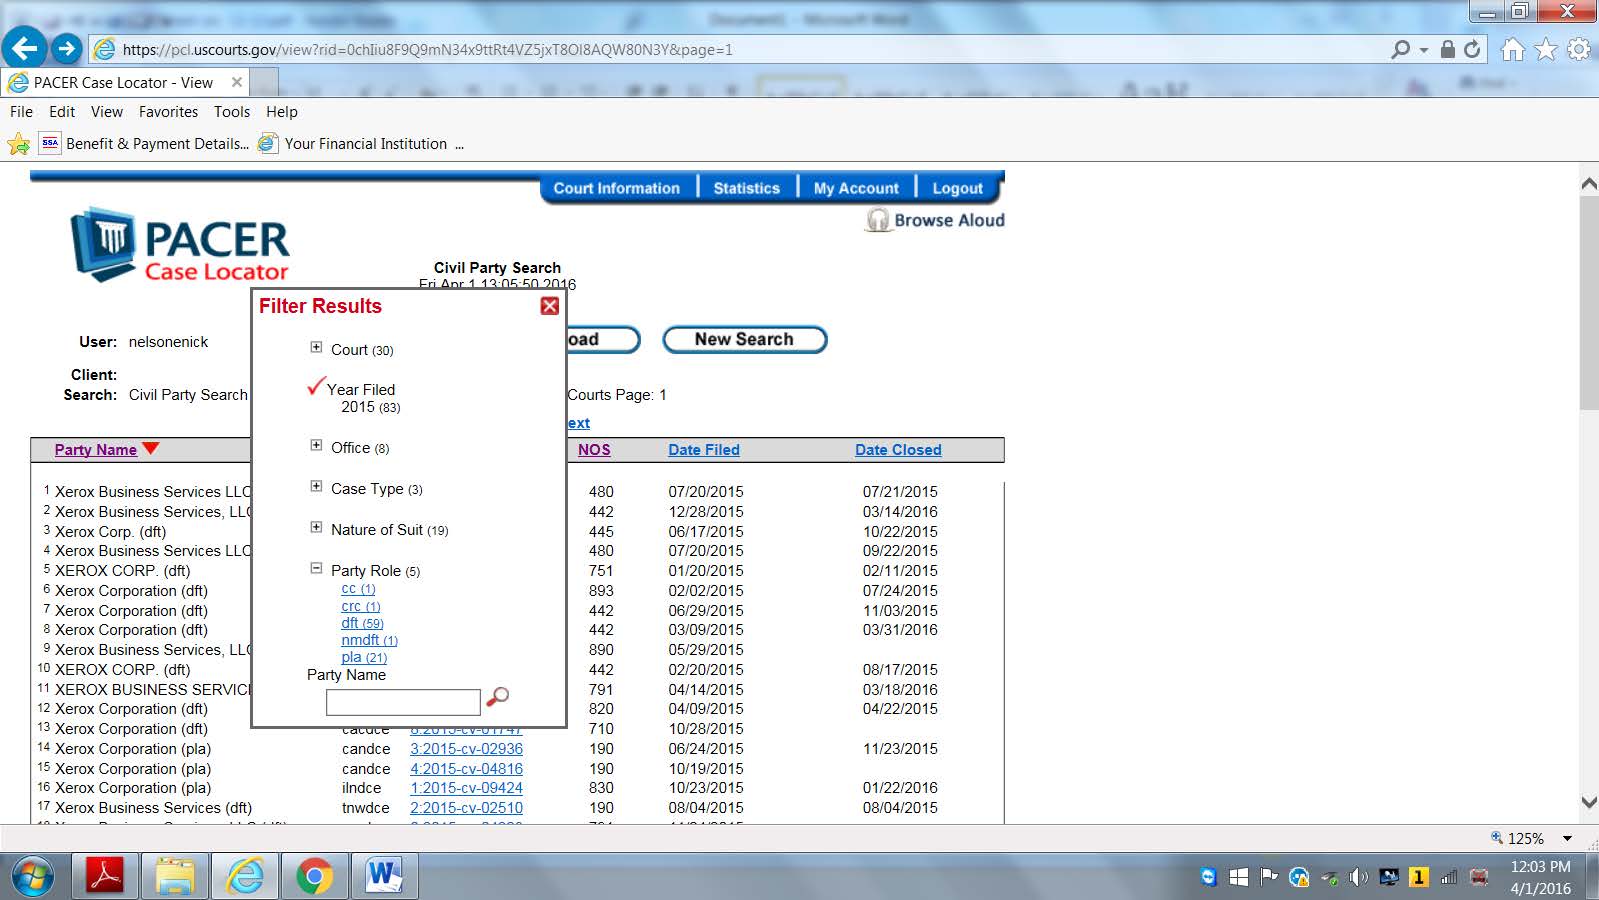Screen dimensions: 1599x900
Task: Open the search dropdown arrow in address bar
Action: click(x=1424, y=49)
